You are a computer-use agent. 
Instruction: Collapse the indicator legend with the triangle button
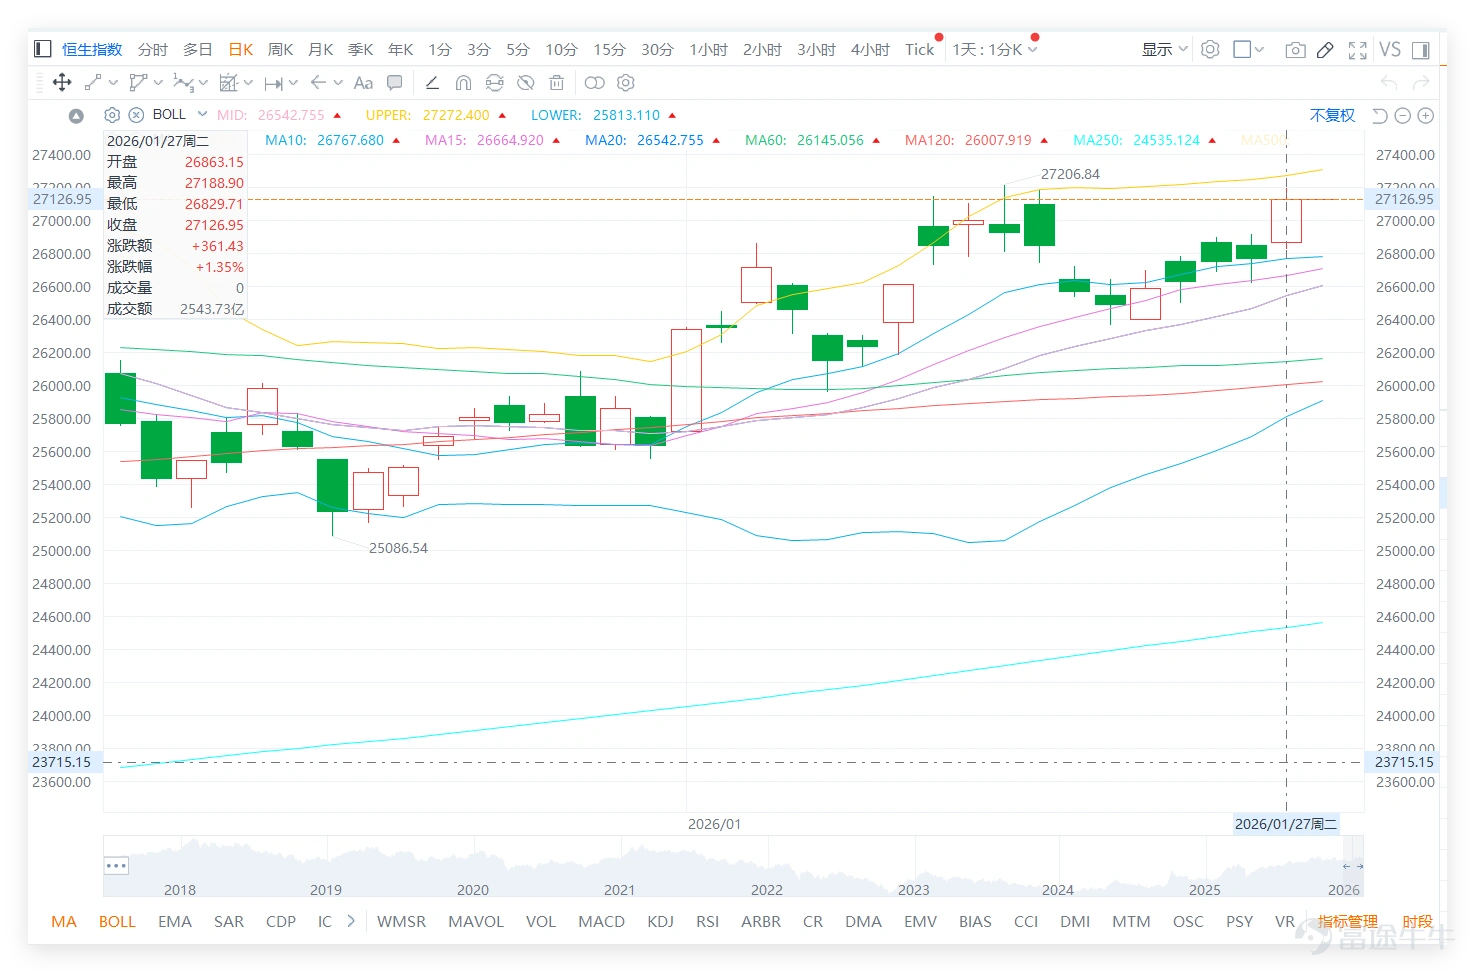[76, 116]
